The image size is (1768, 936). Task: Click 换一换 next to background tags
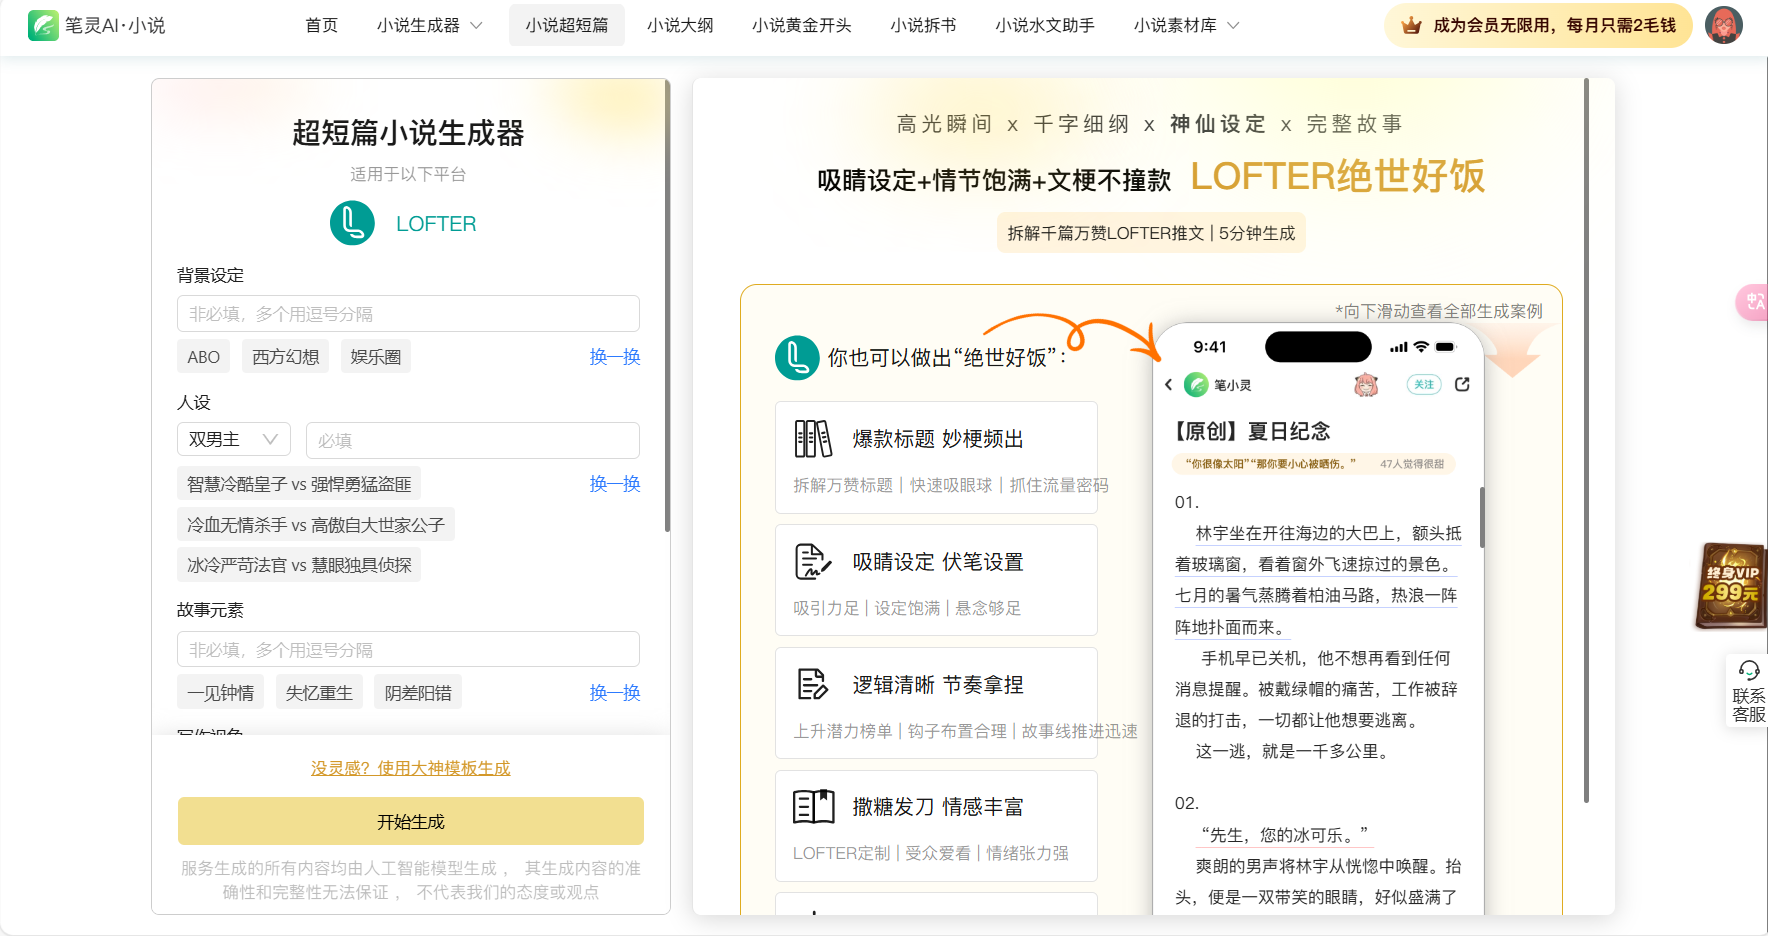click(x=615, y=357)
